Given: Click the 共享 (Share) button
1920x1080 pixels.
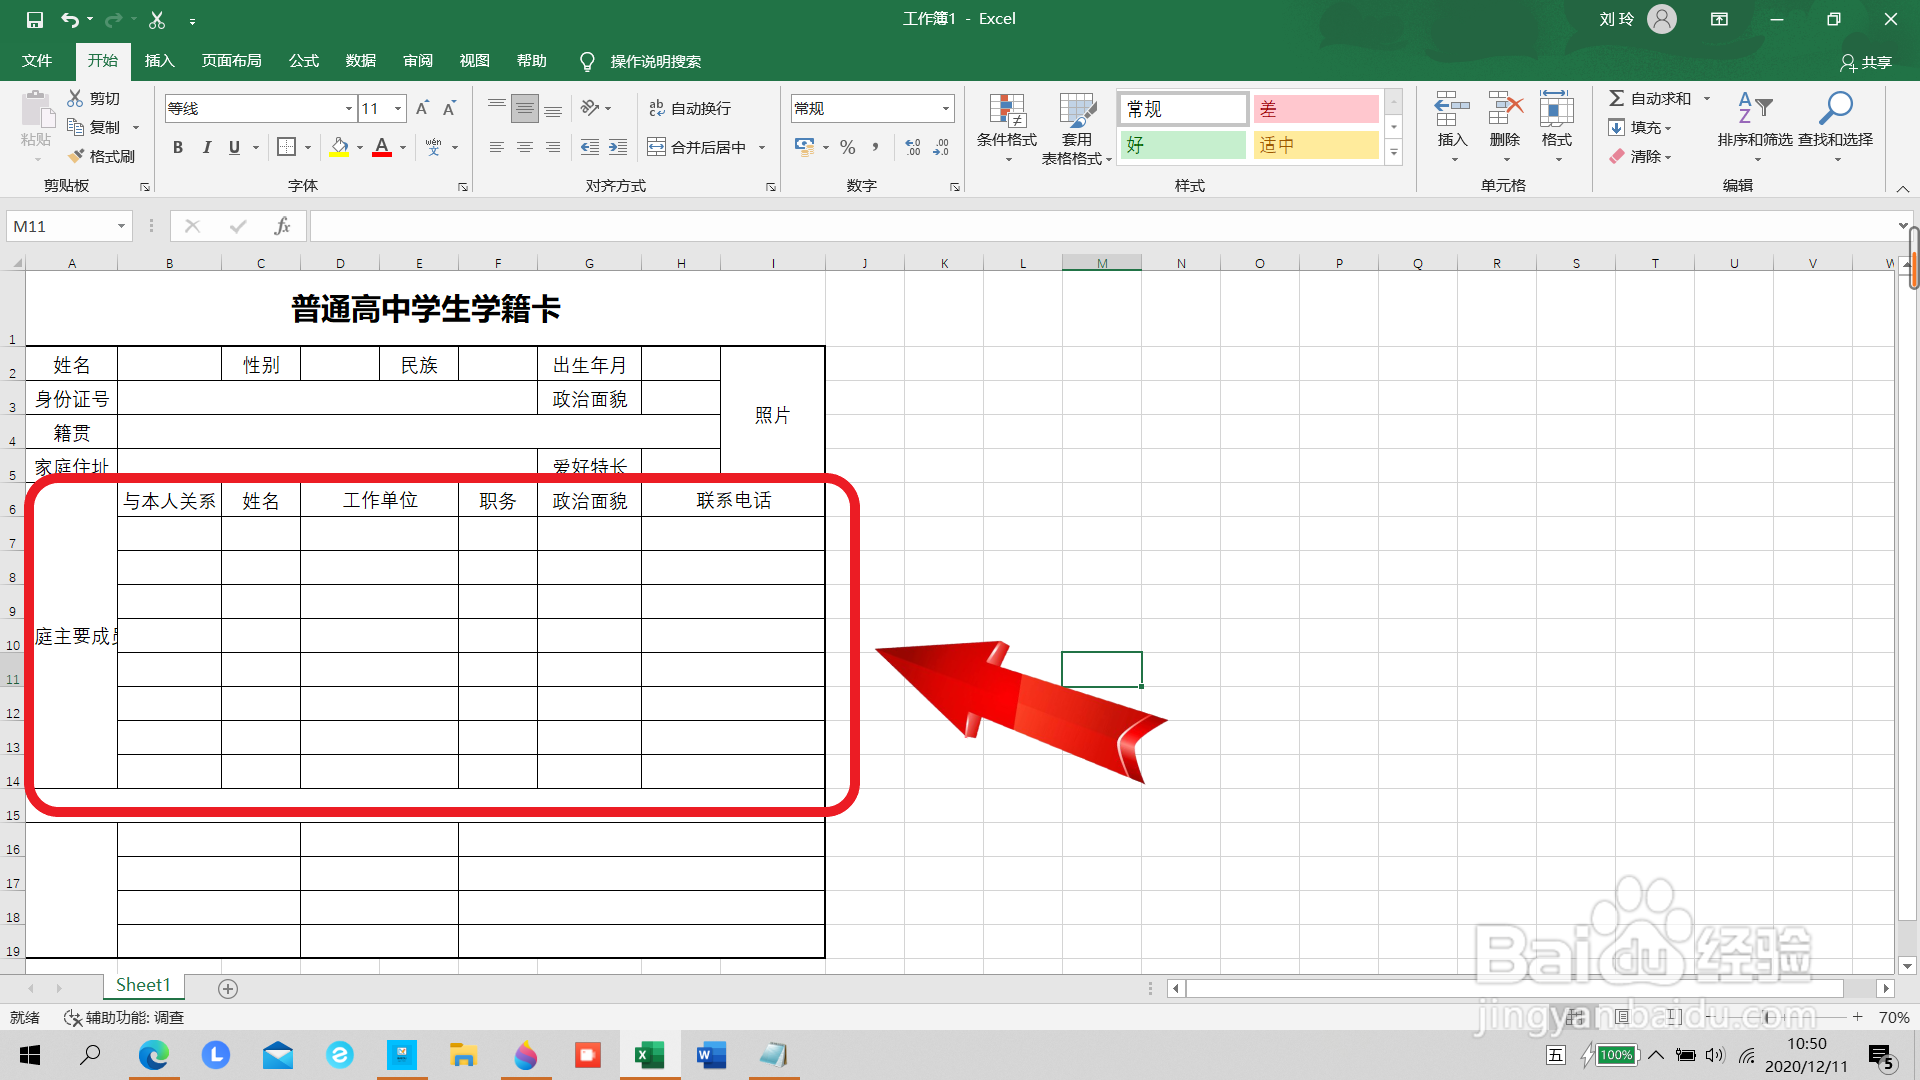Looking at the screenshot, I should click(x=1868, y=62).
